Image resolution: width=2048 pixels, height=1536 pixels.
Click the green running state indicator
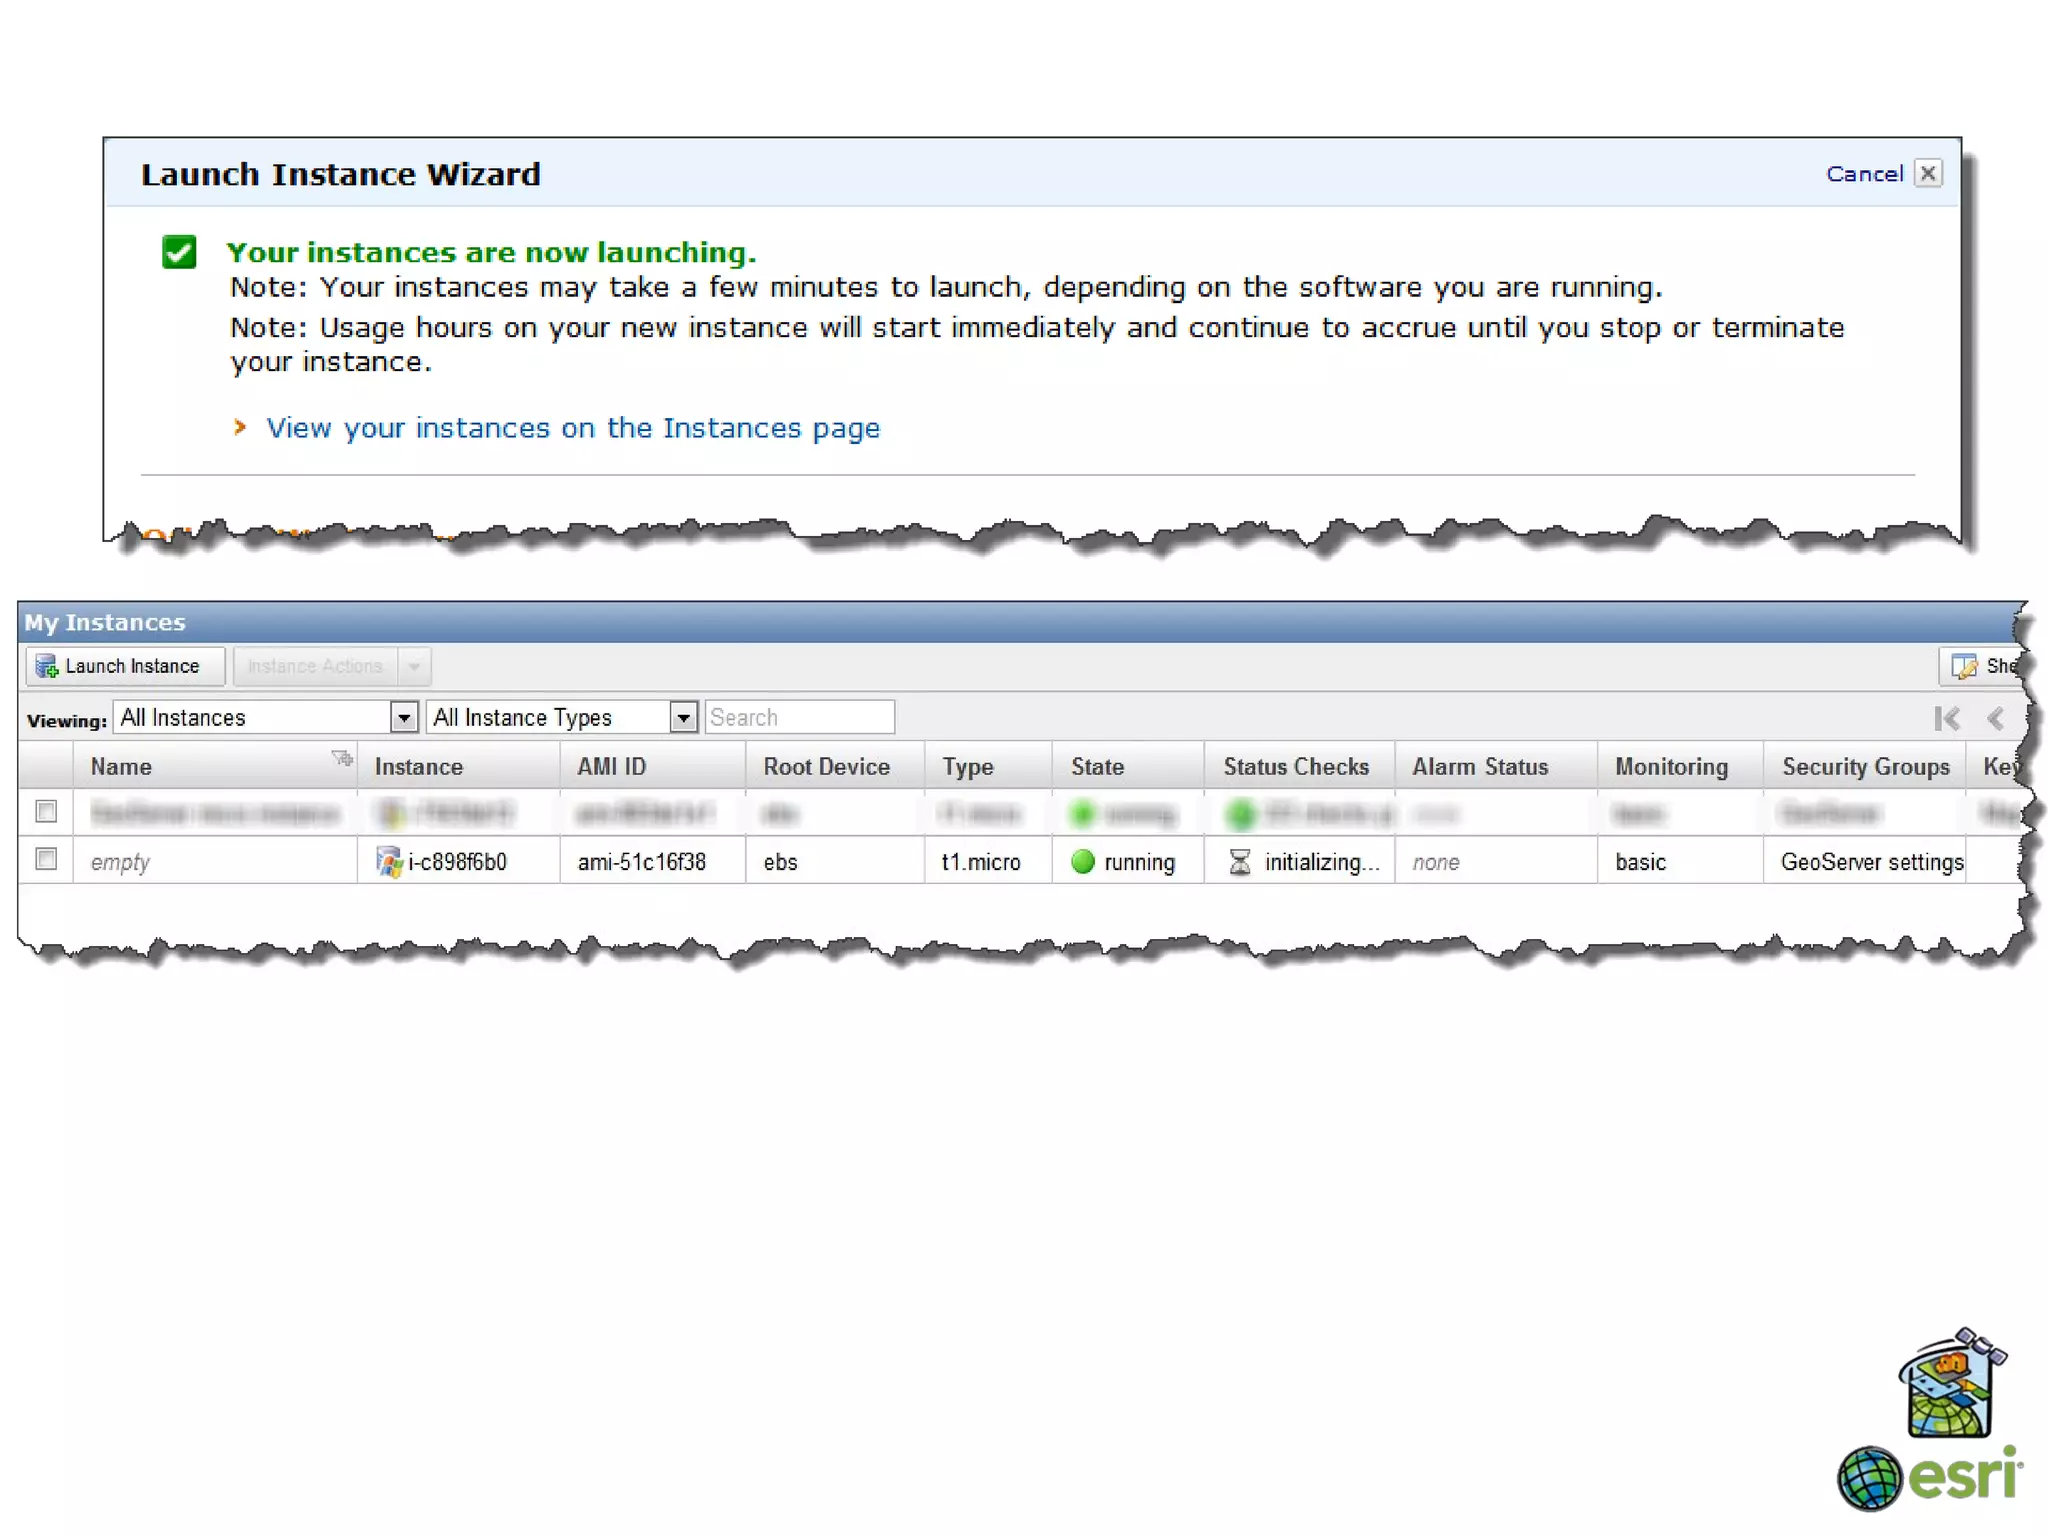[1083, 861]
